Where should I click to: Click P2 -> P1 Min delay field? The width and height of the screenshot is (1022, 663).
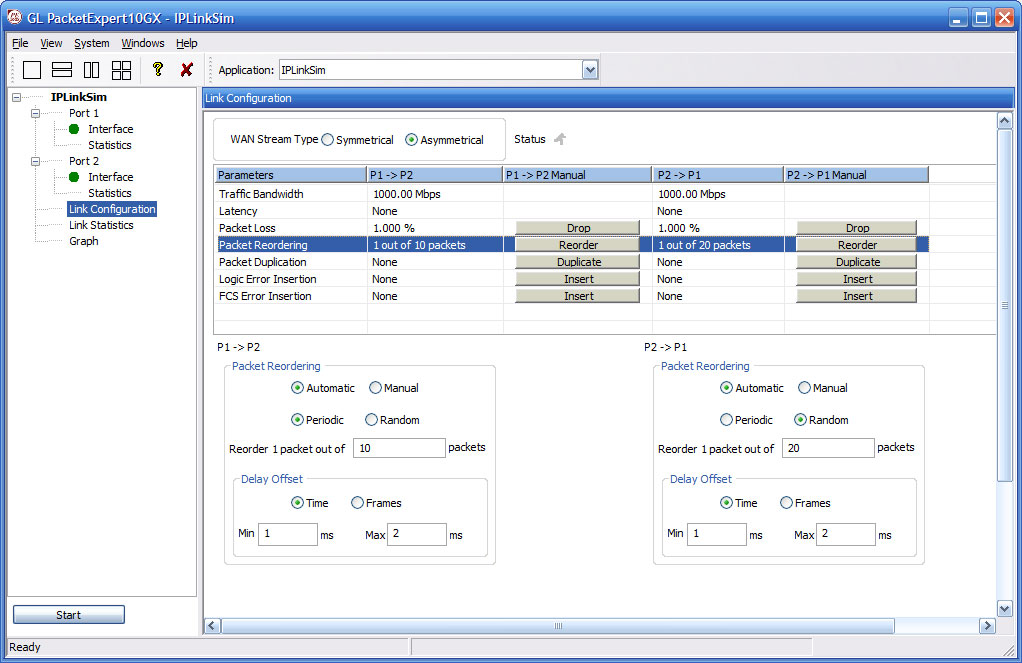(716, 534)
